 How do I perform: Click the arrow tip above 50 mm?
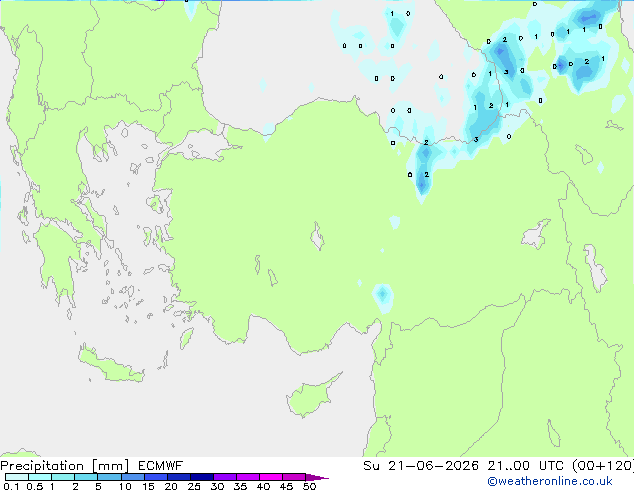click(317, 477)
